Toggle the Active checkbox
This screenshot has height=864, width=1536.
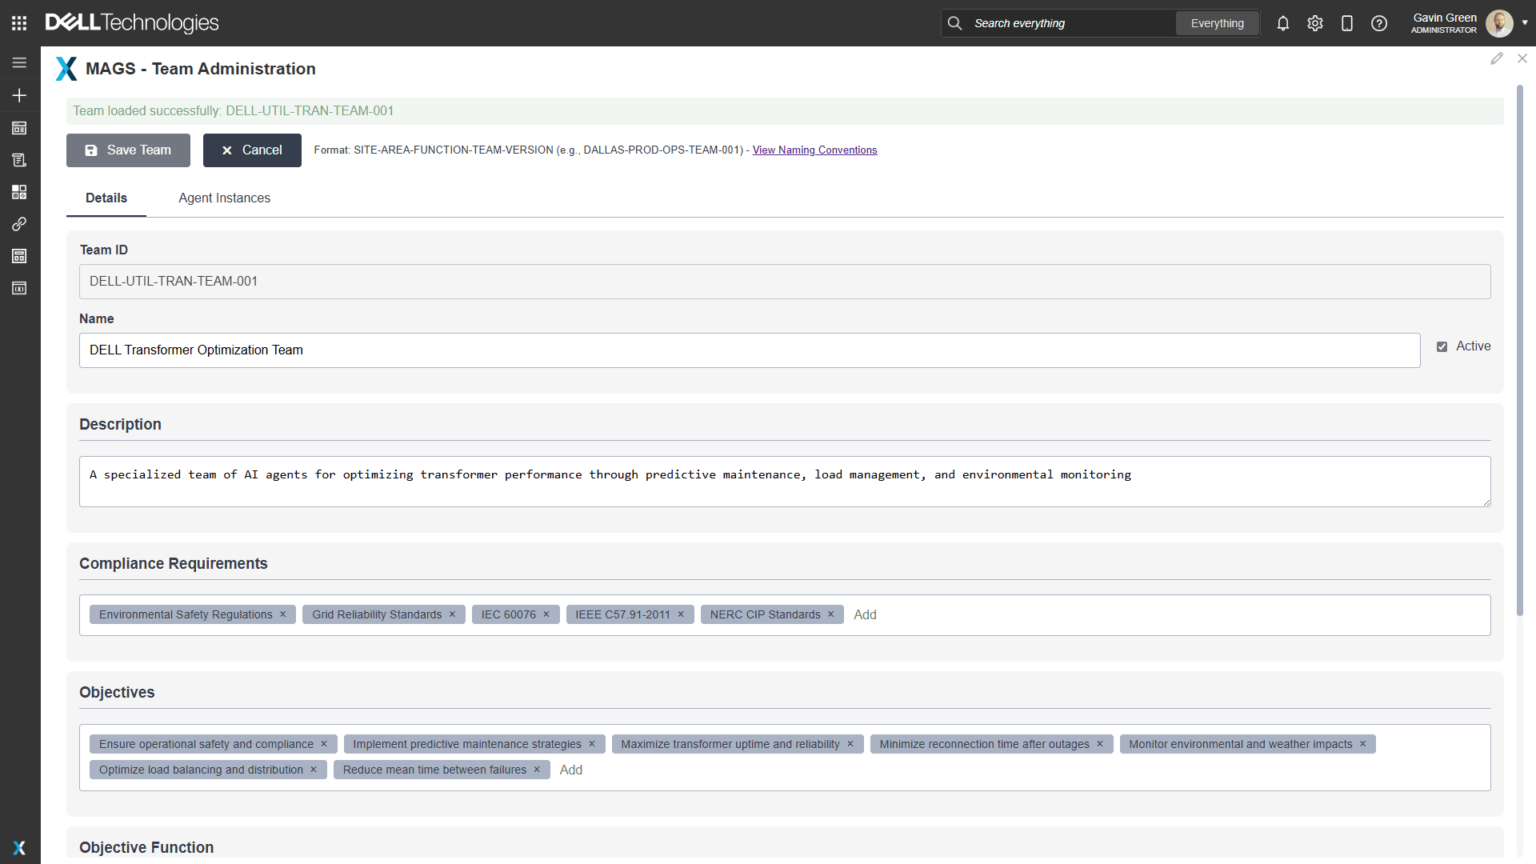[x=1442, y=347]
